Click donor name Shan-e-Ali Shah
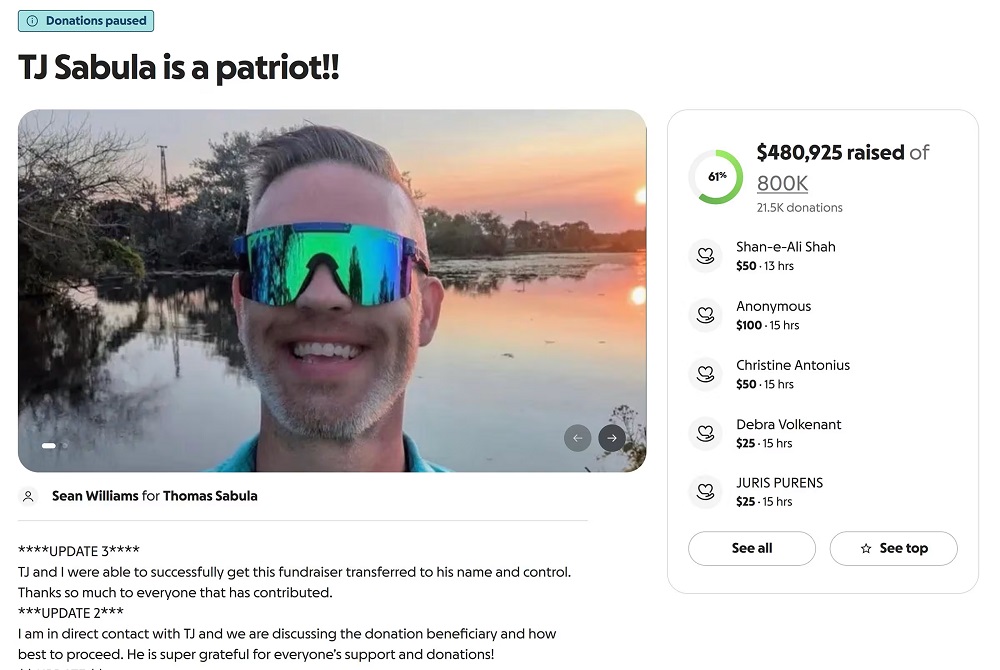 click(785, 247)
